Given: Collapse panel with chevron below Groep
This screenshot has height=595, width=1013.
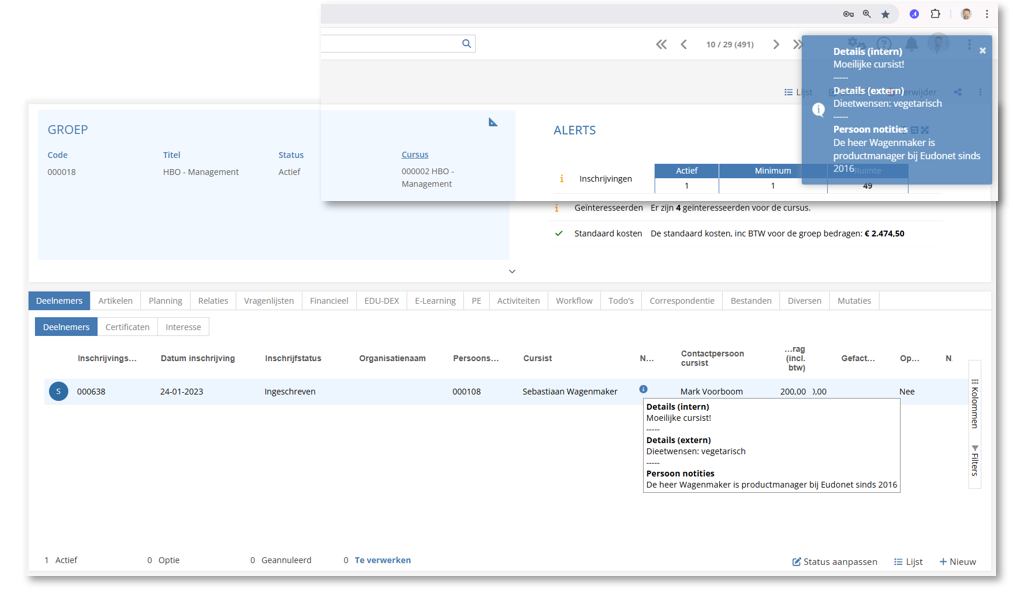Looking at the screenshot, I should pos(512,271).
